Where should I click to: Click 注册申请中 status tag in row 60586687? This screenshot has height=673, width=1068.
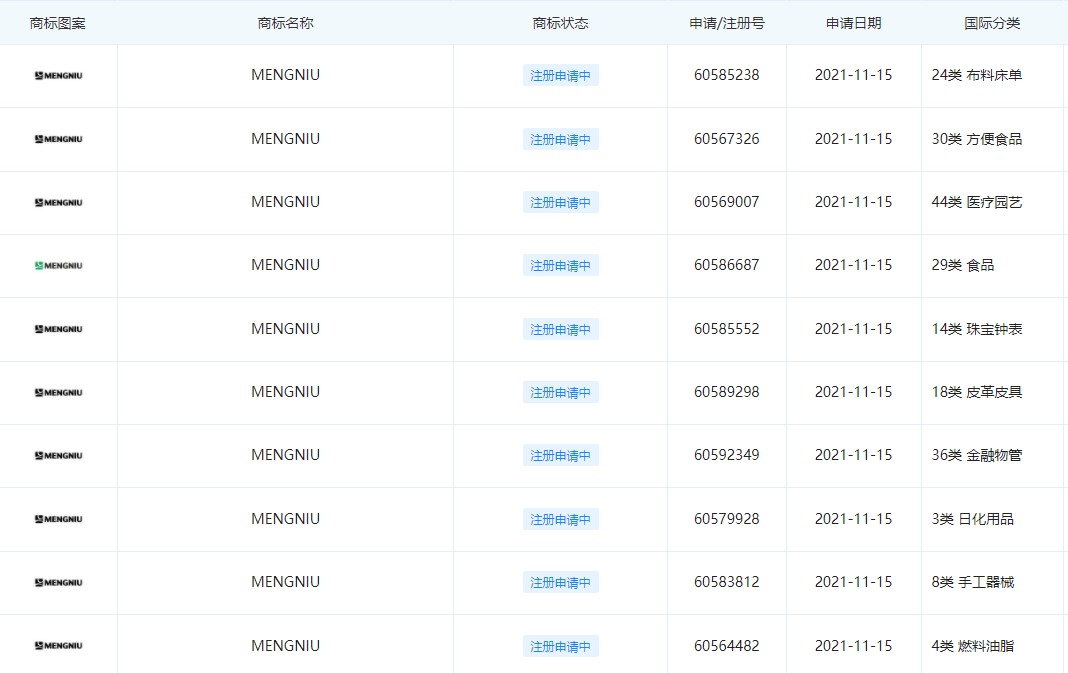click(x=561, y=266)
